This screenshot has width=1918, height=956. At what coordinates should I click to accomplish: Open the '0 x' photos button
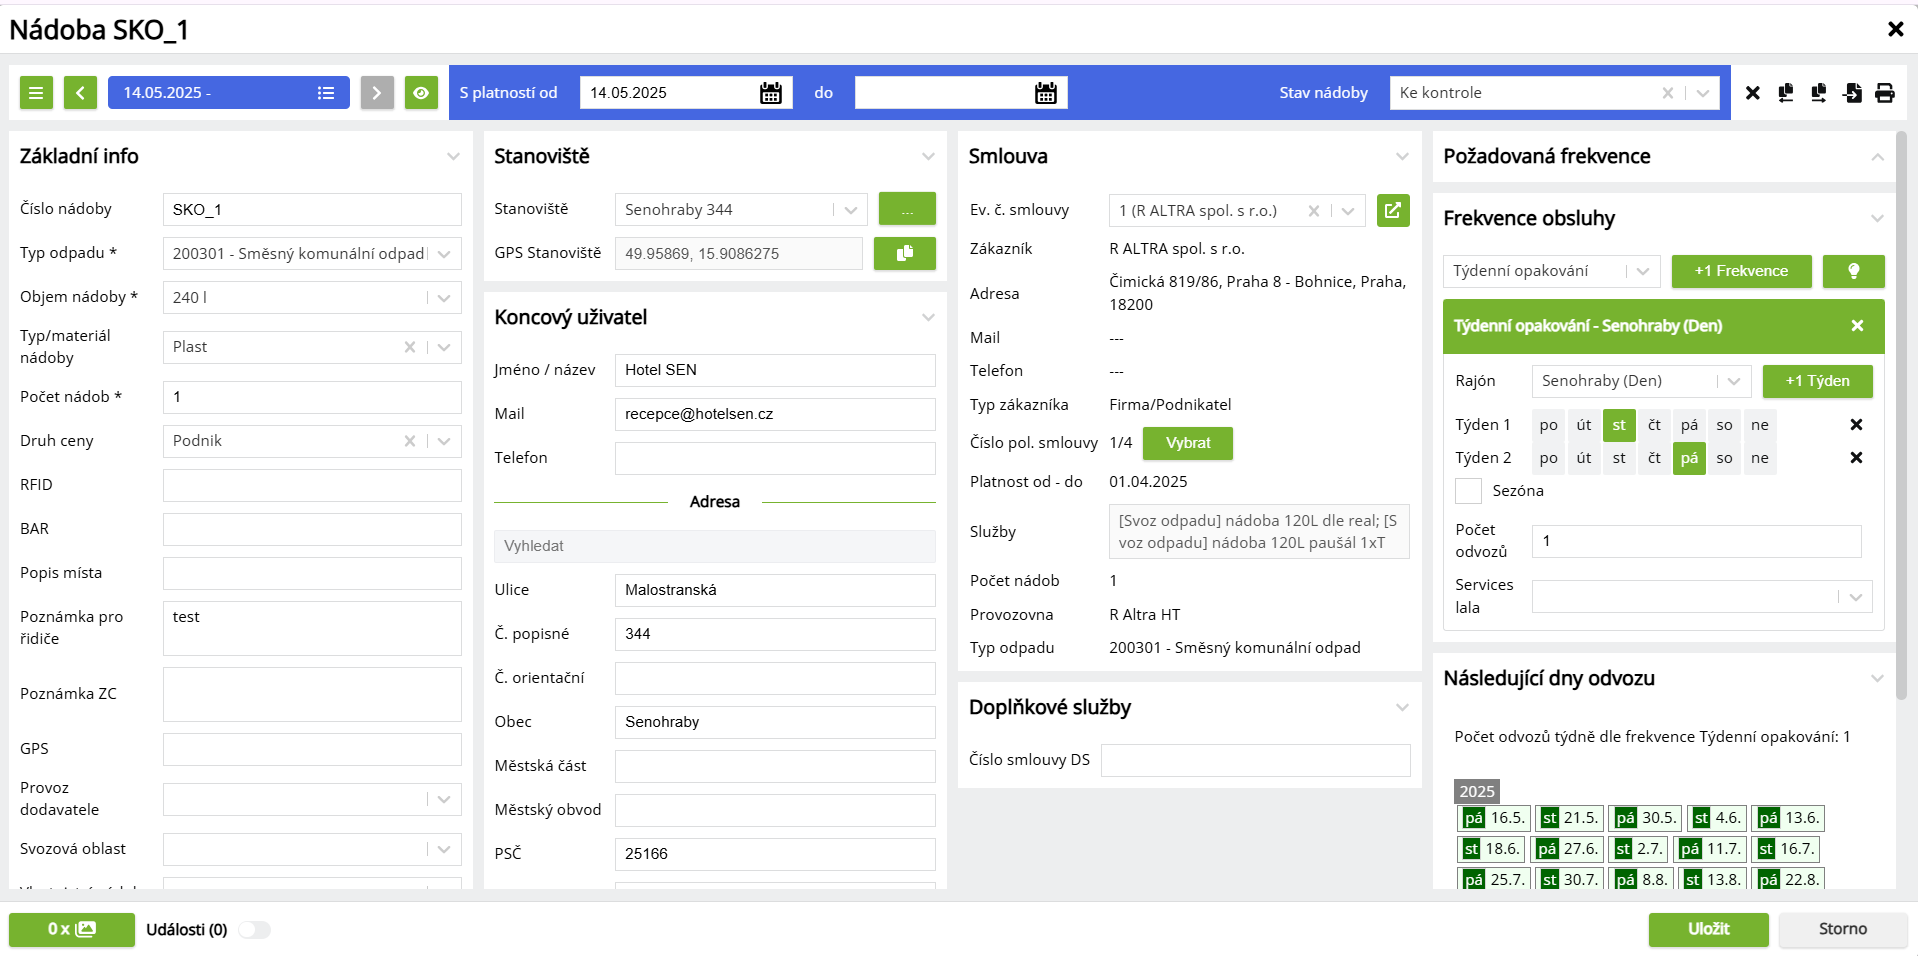pyautogui.click(x=72, y=929)
